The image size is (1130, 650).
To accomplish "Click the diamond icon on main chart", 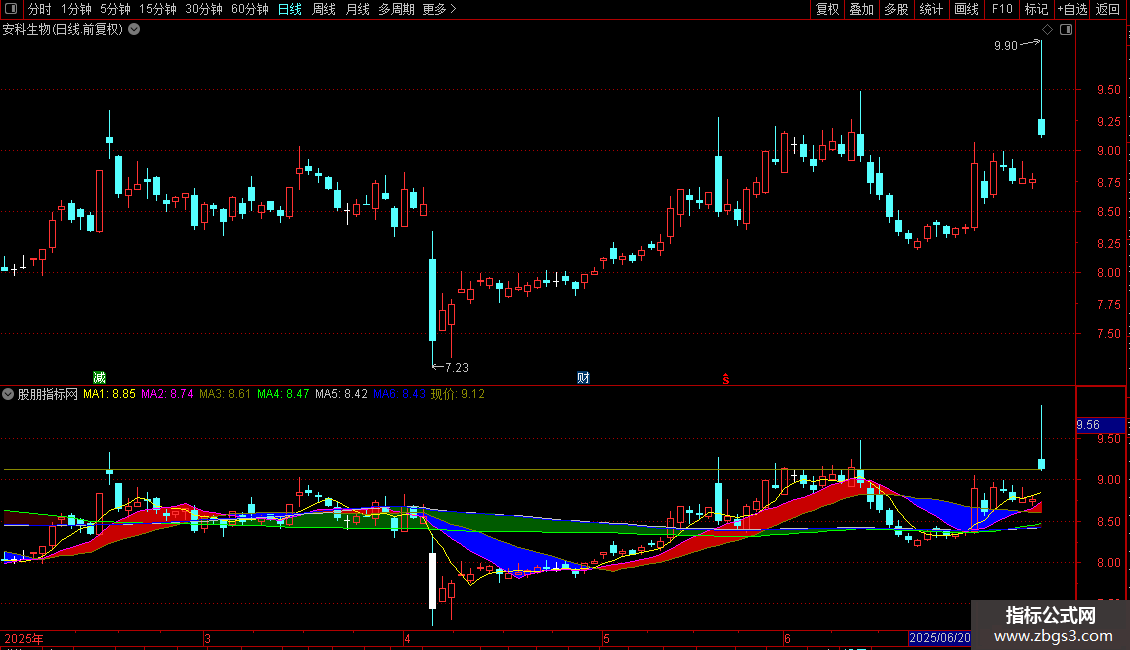I will pyautogui.click(x=1048, y=30).
